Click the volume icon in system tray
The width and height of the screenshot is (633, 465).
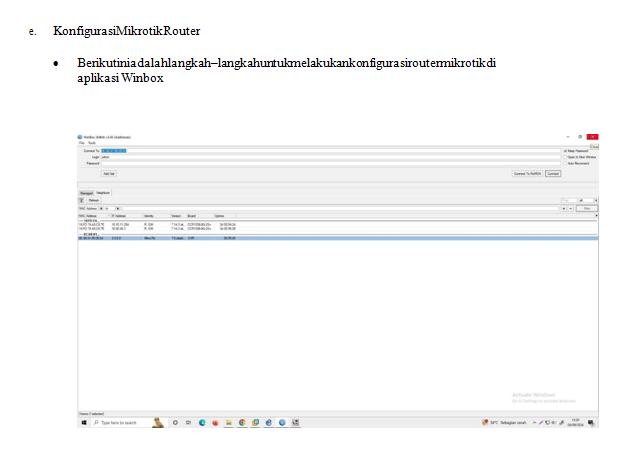pyautogui.click(x=553, y=423)
